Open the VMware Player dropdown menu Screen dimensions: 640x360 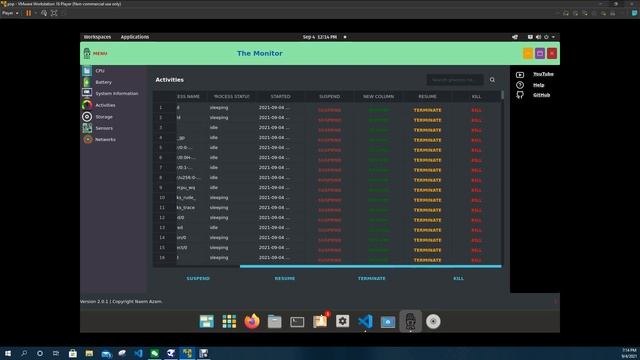click(10, 13)
